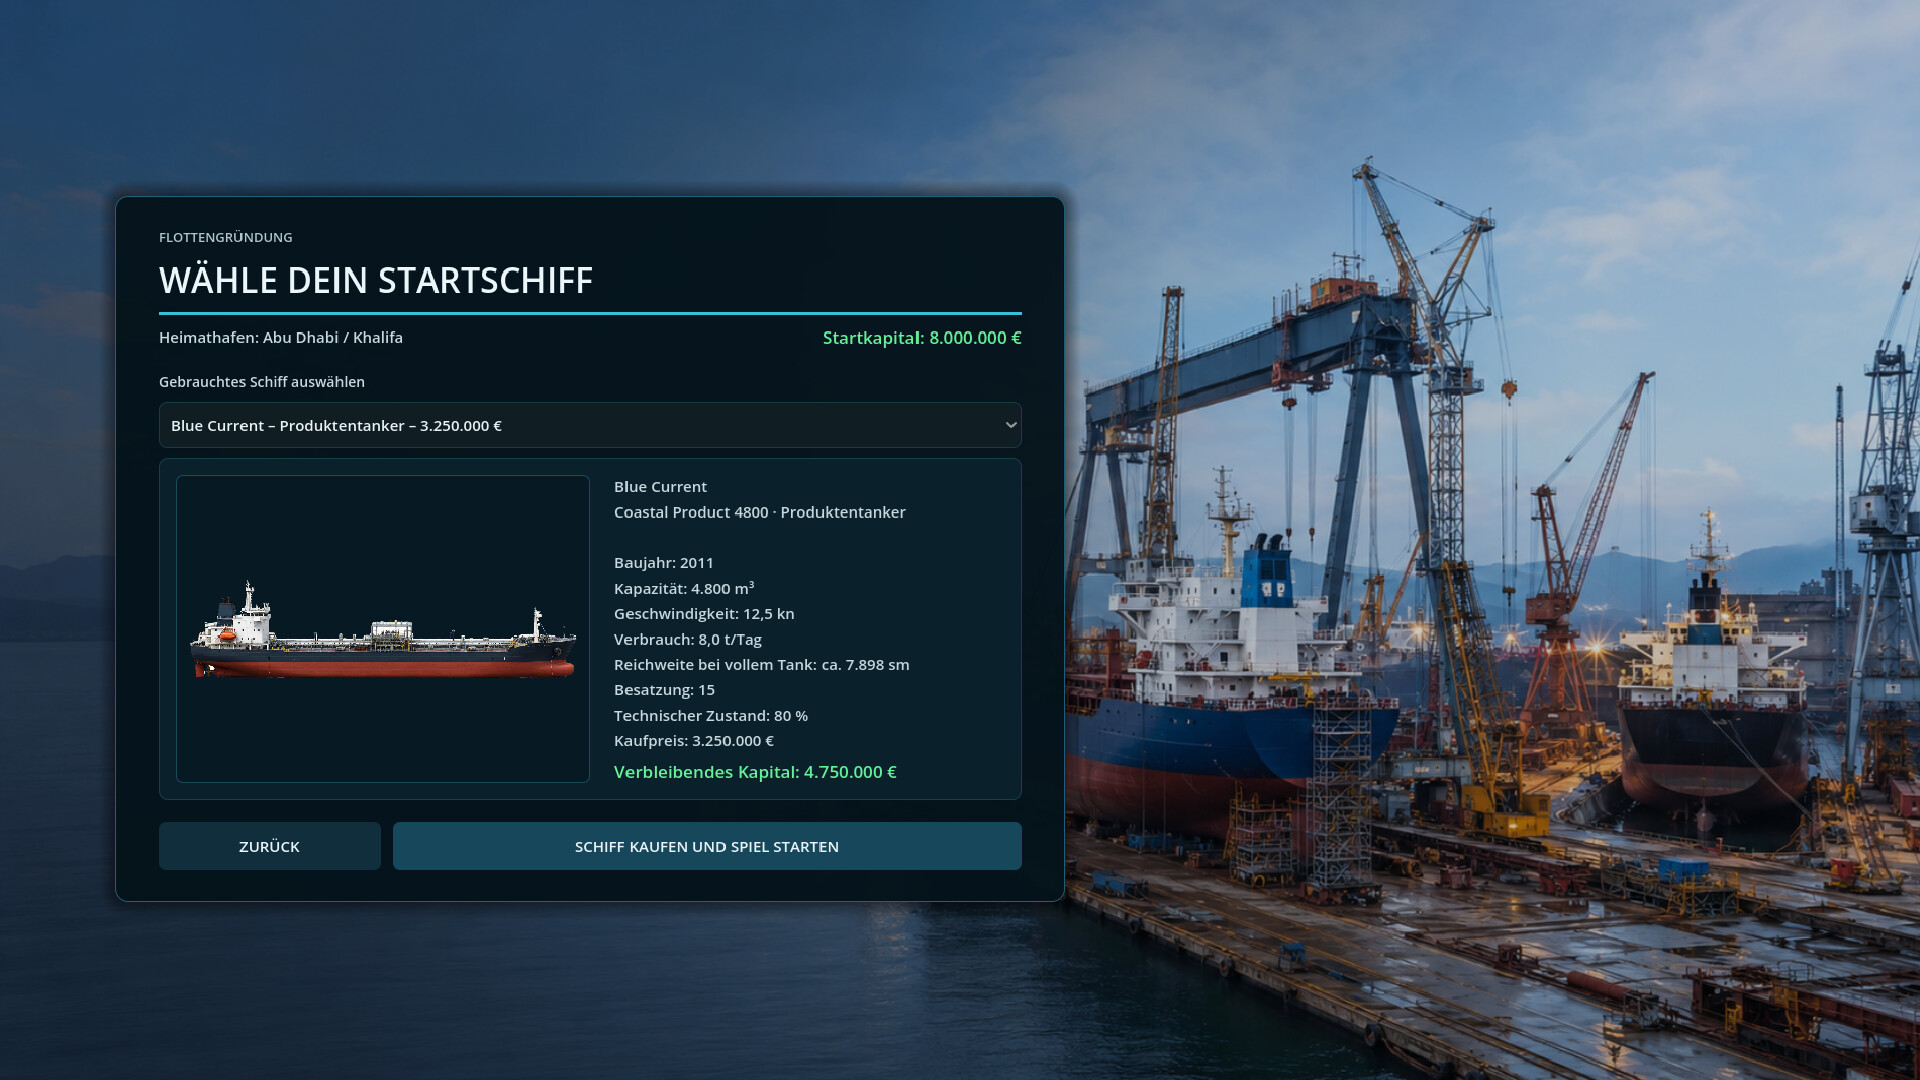Image resolution: width=1920 pixels, height=1080 pixels.
Task: Click the Coastal Product 4800 · Produktentanker text
Action: point(760,512)
